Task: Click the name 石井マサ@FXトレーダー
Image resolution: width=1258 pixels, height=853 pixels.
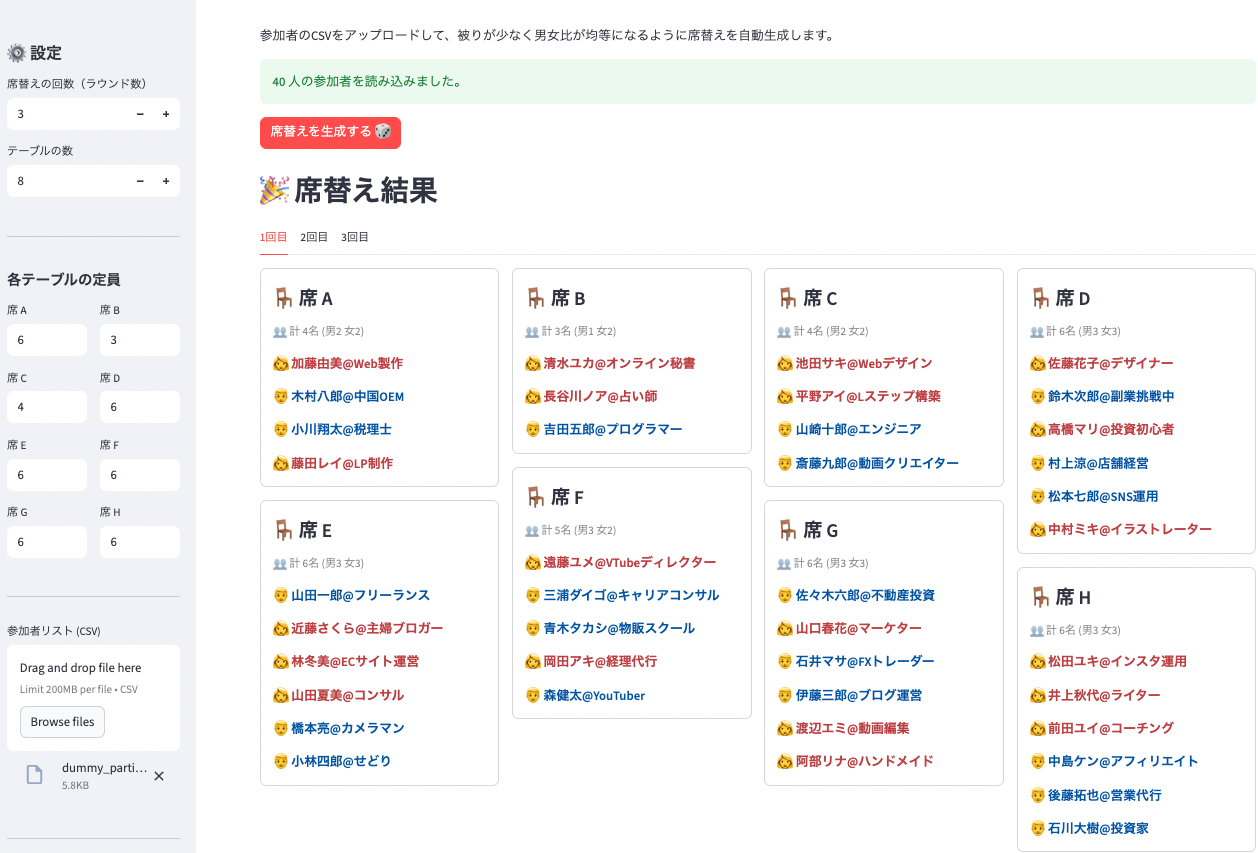Action: (x=865, y=662)
